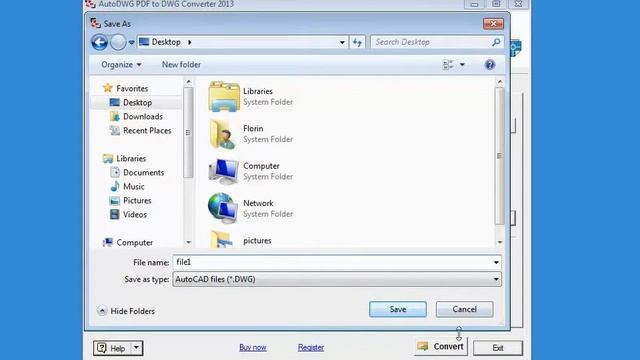Click the Favorites star icon
The height and width of the screenshot is (360, 640).
pos(108,88)
